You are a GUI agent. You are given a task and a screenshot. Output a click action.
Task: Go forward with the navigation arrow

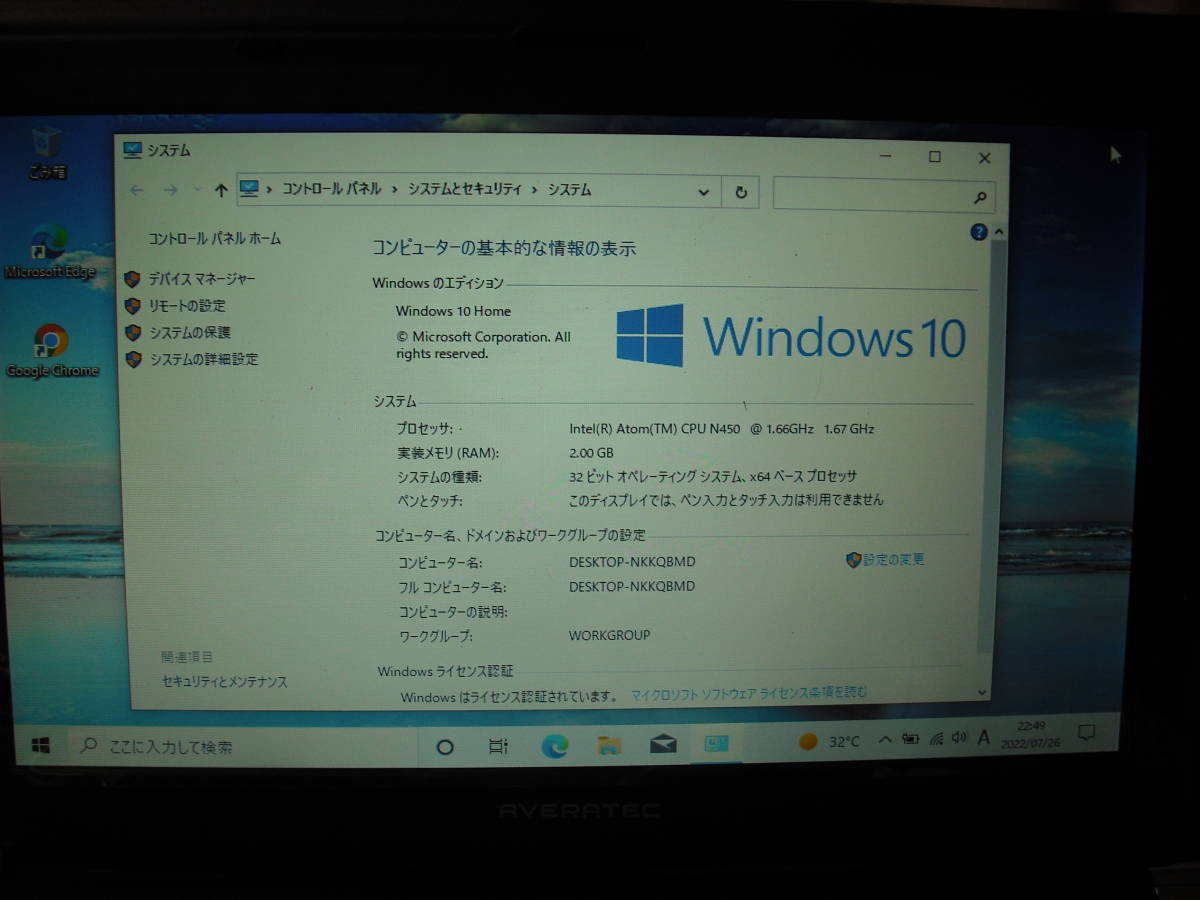point(170,190)
